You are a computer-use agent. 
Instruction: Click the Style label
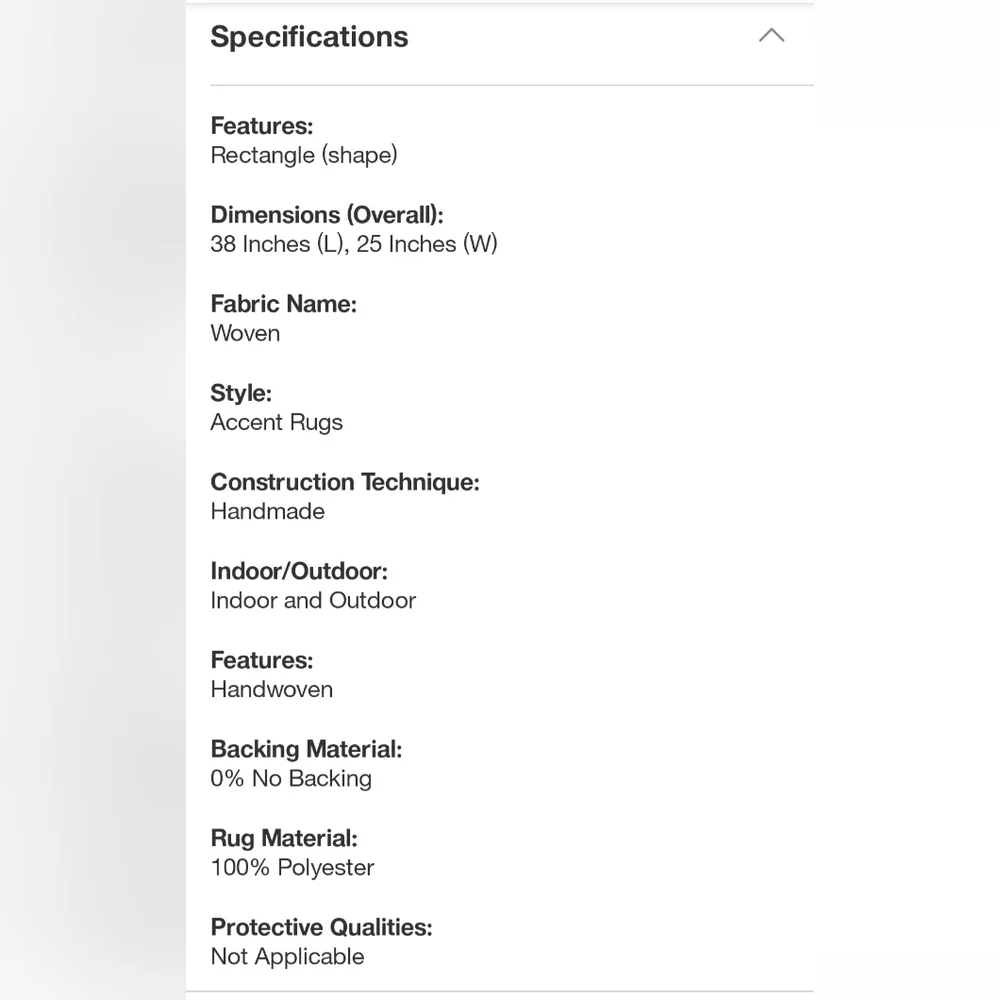tap(241, 393)
